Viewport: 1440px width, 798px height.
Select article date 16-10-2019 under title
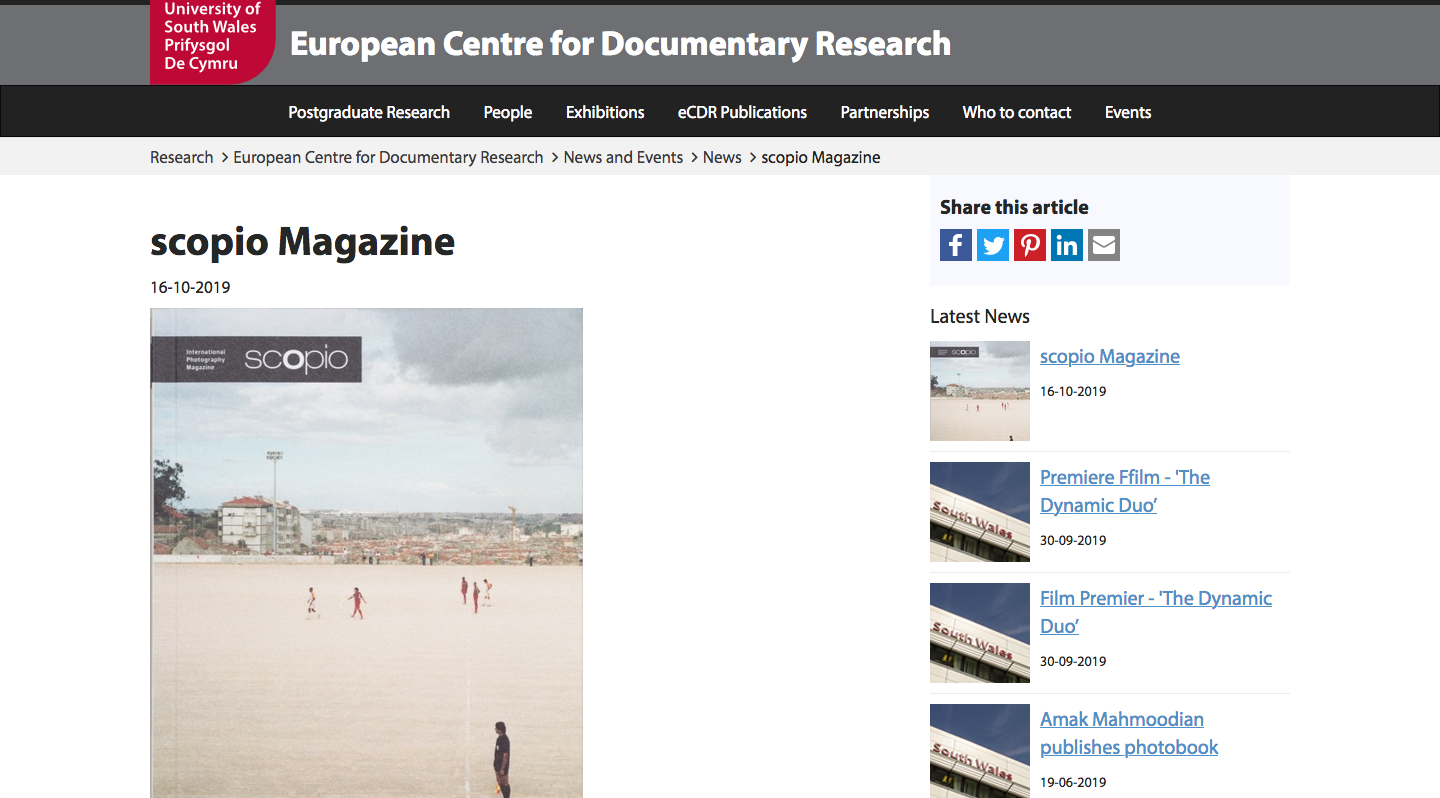point(190,287)
